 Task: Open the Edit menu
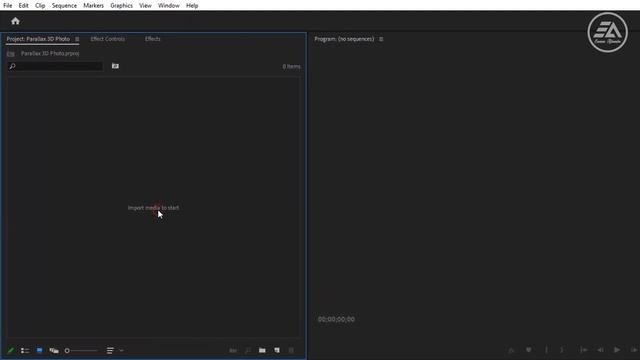23,6
